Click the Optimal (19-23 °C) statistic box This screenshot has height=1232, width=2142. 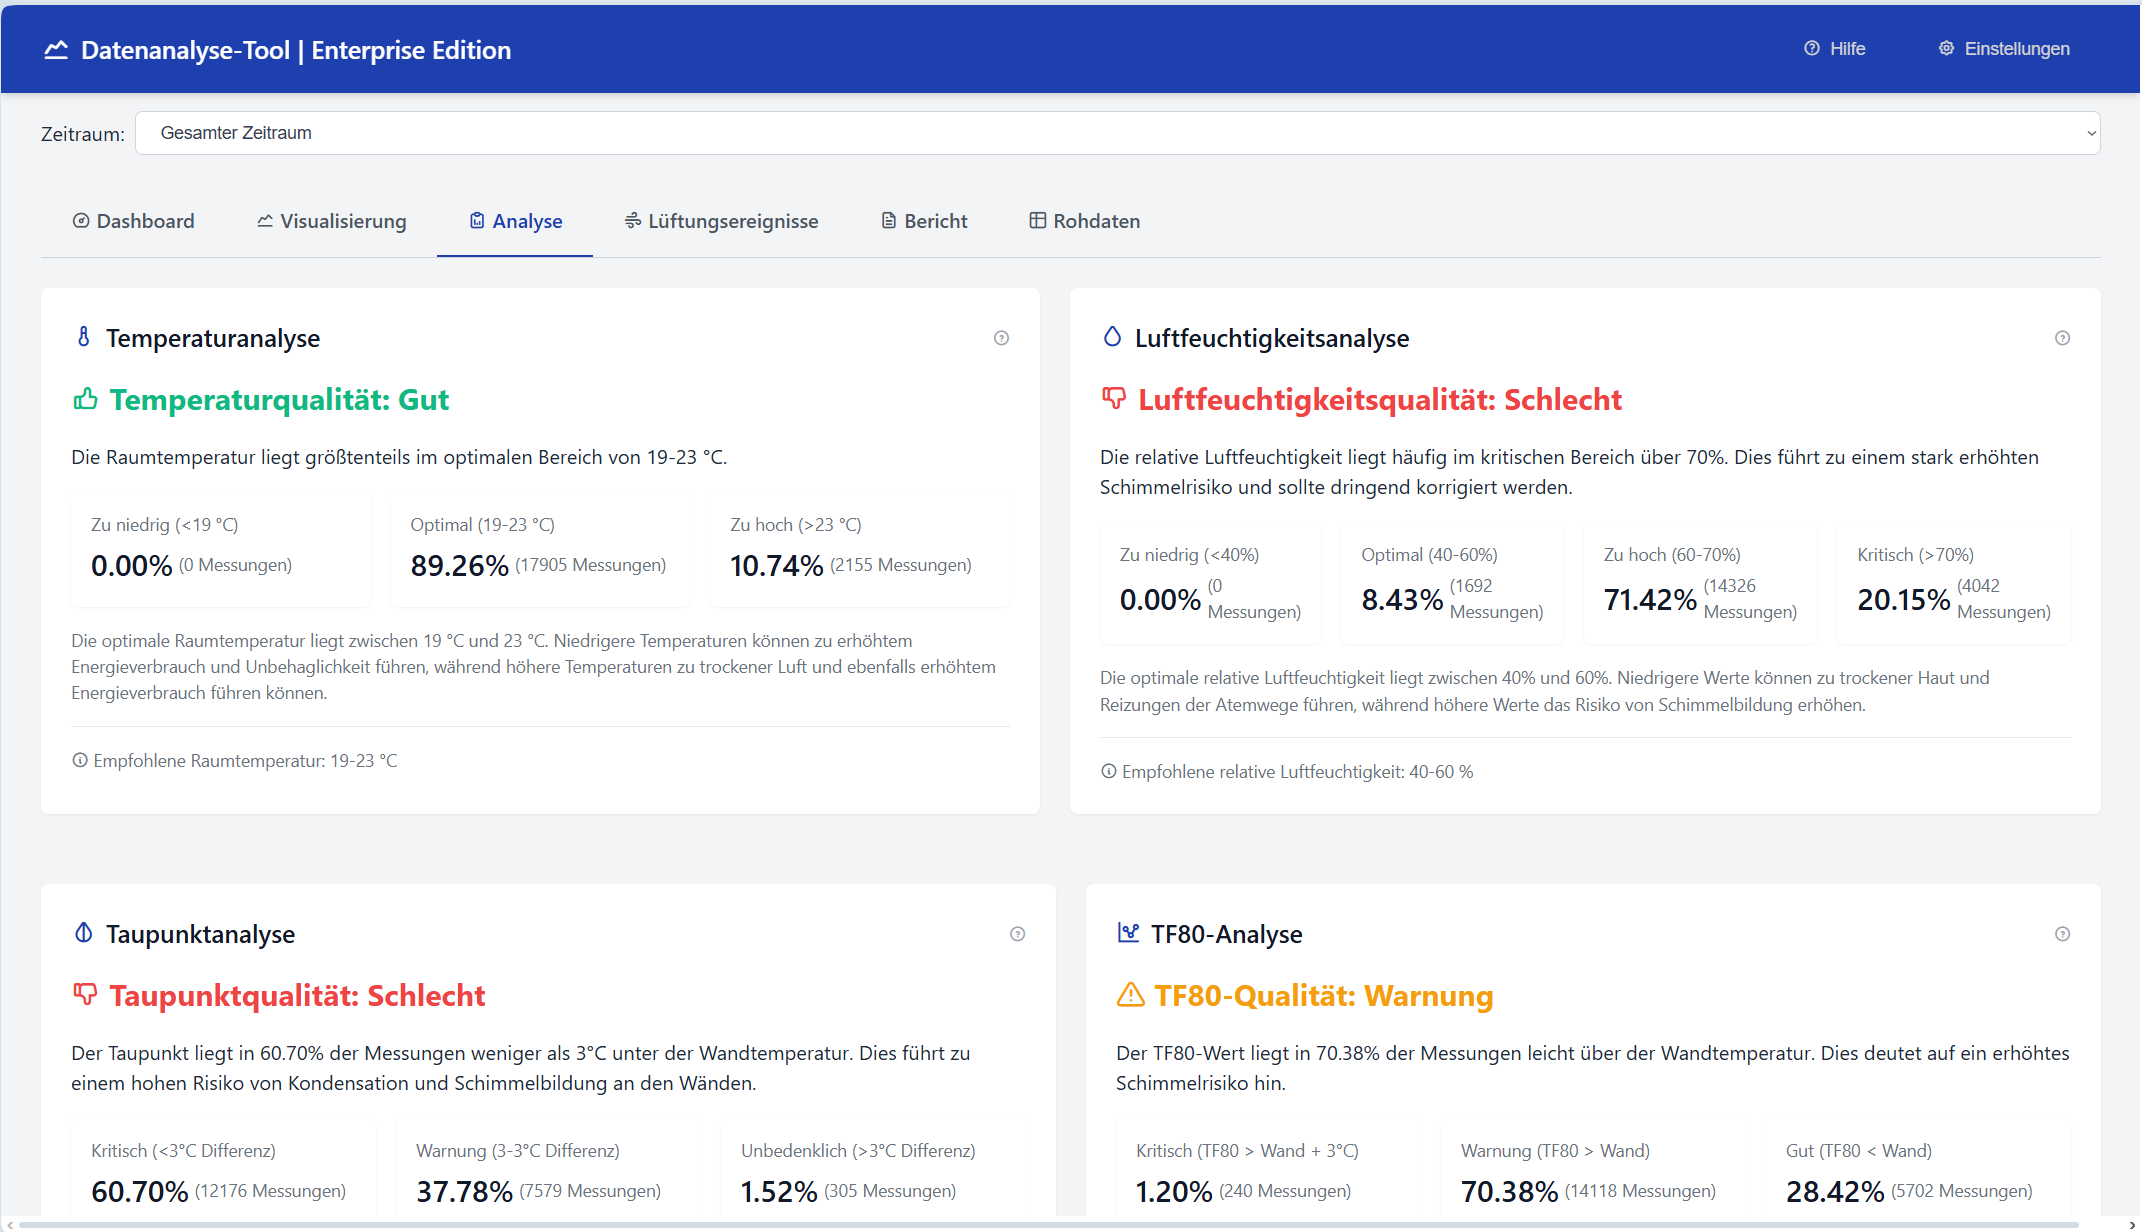[x=540, y=550]
